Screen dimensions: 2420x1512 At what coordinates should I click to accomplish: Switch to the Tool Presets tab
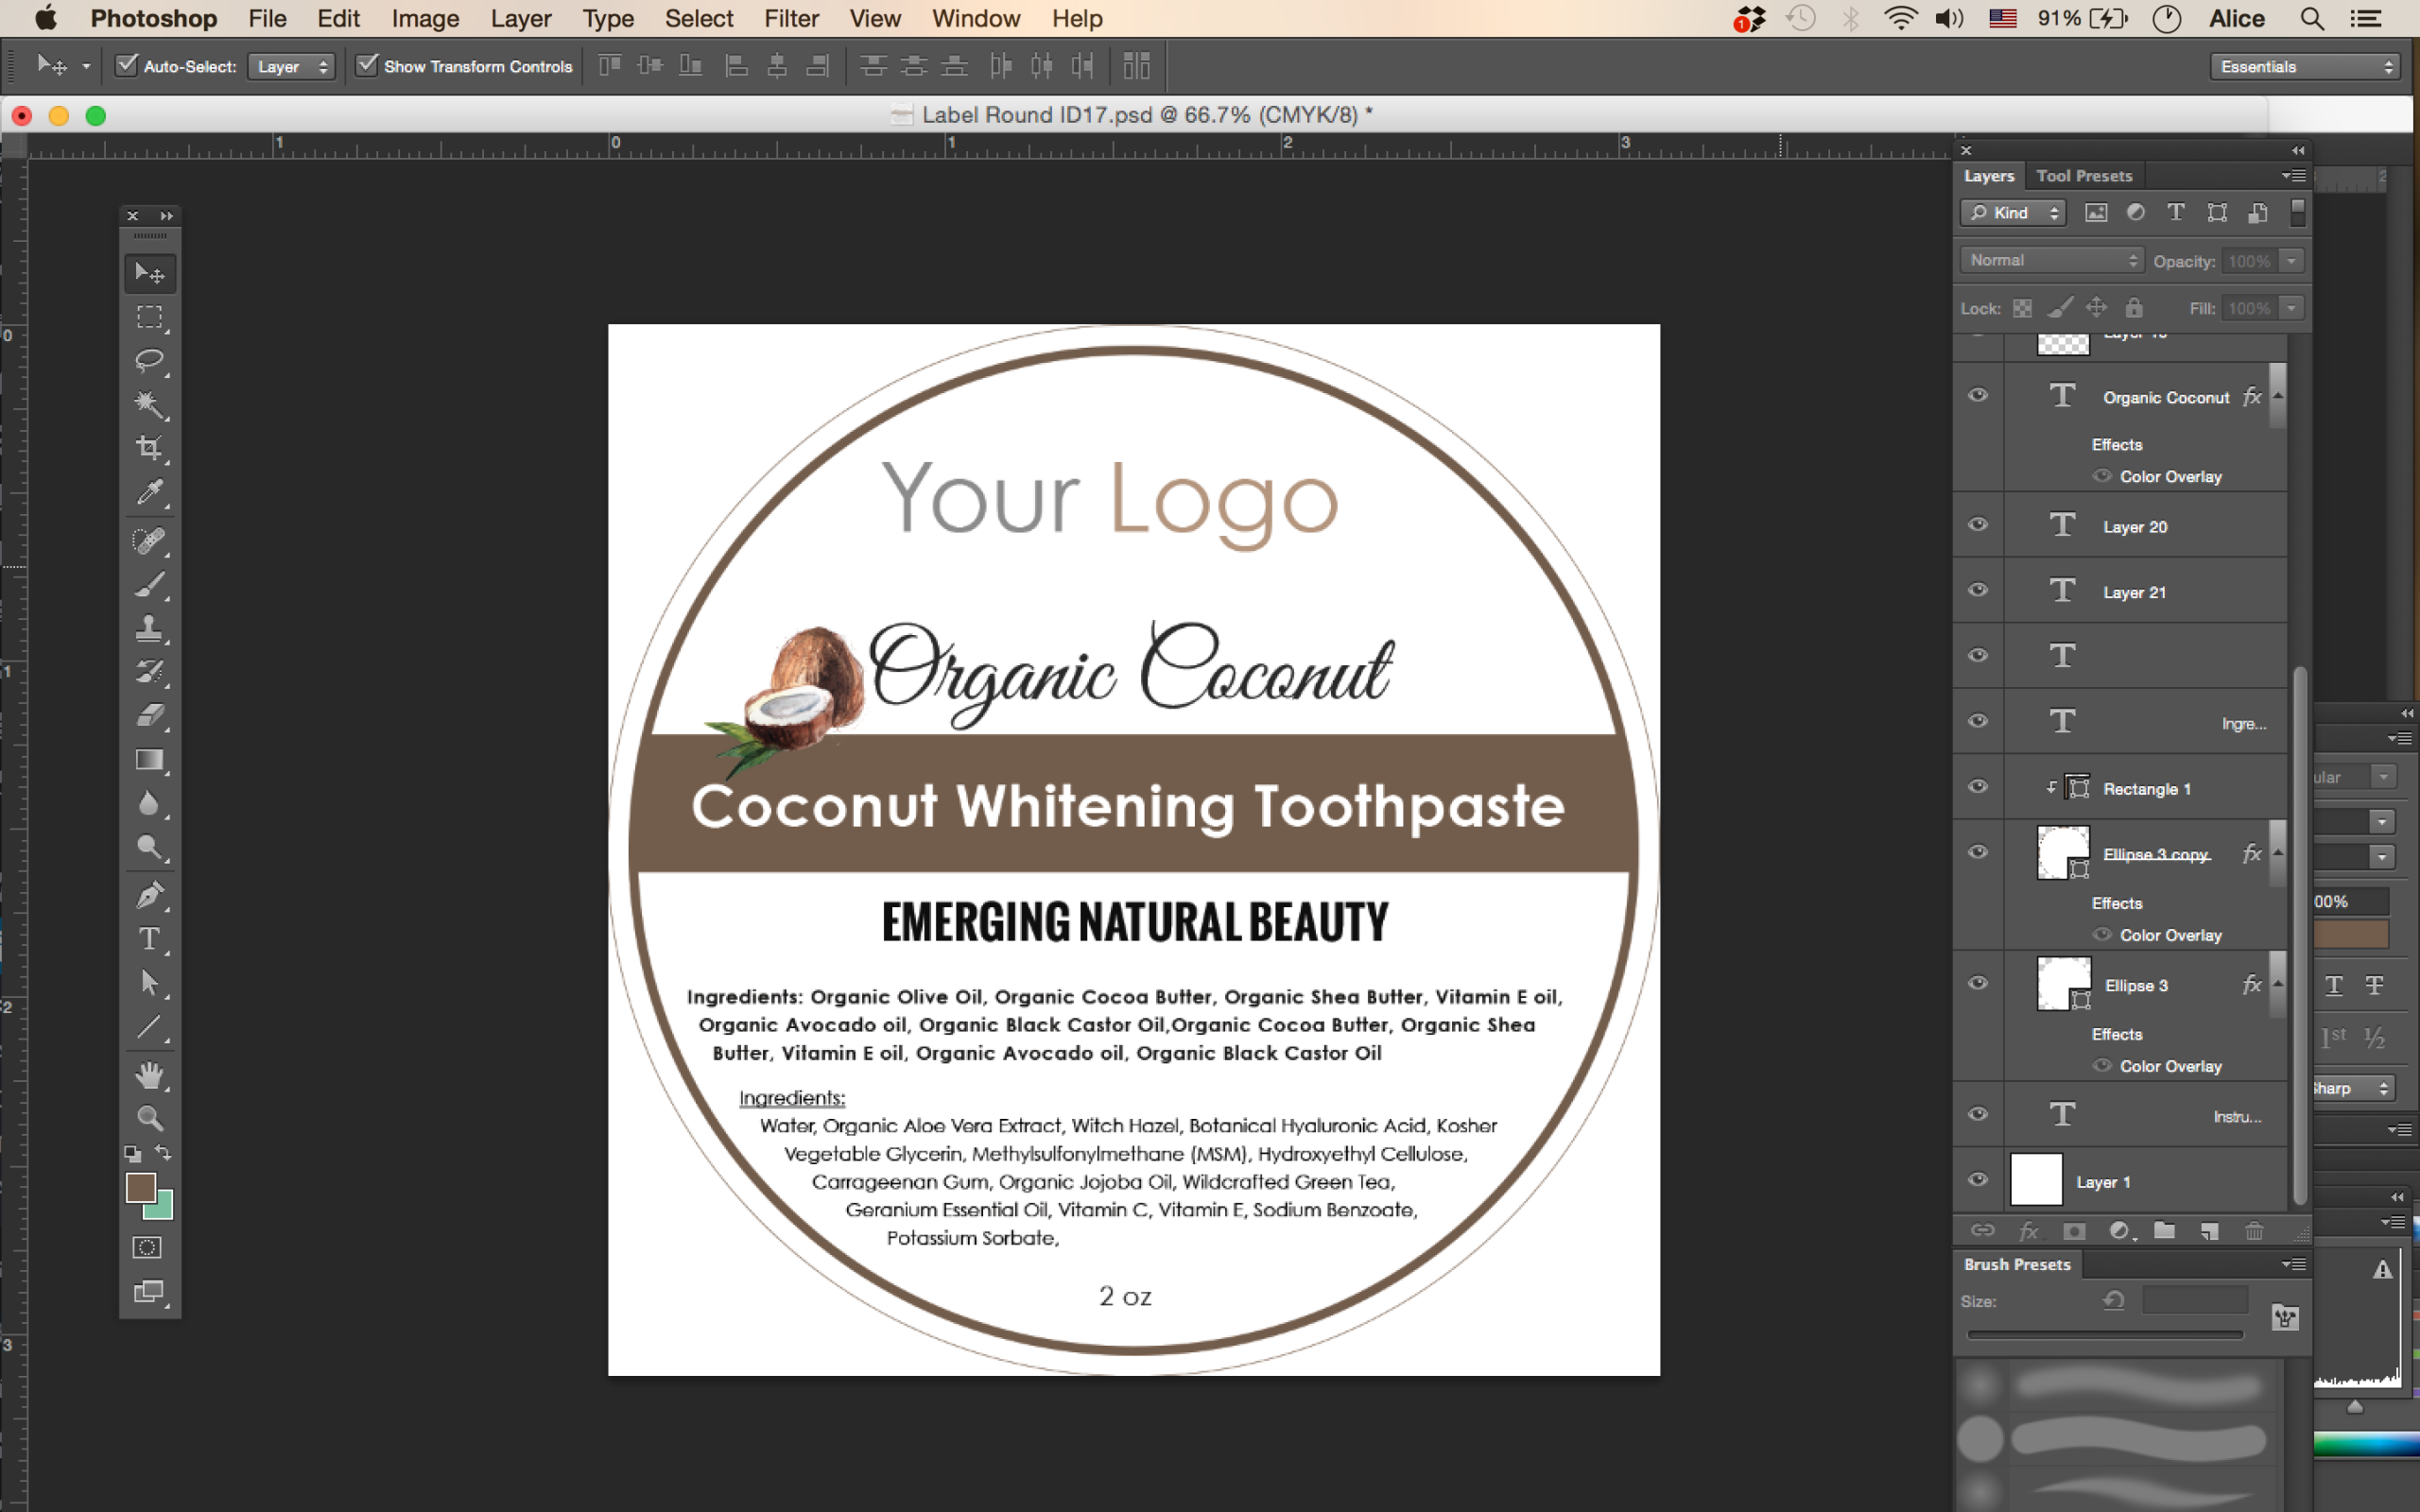pyautogui.click(x=2084, y=176)
